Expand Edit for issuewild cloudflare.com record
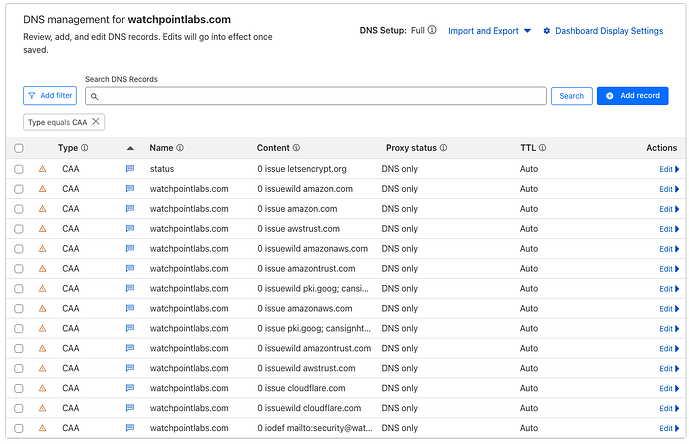The image size is (689, 444). [x=668, y=408]
